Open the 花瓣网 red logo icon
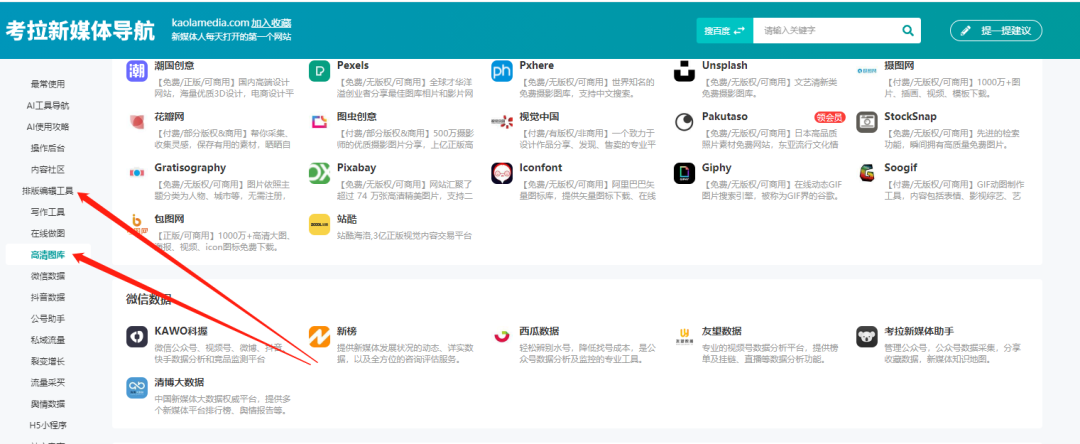Viewport: 1080px width, 444px height. pyautogui.click(x=137, y=122)
